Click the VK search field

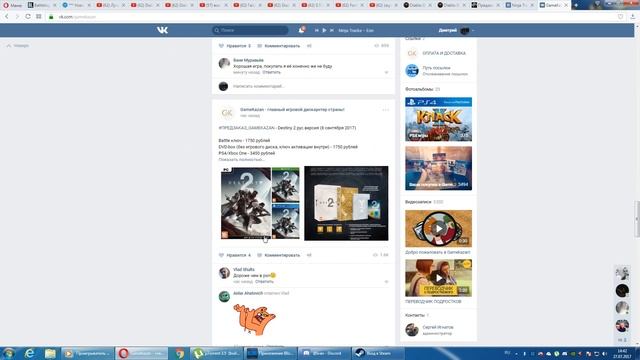250,30
